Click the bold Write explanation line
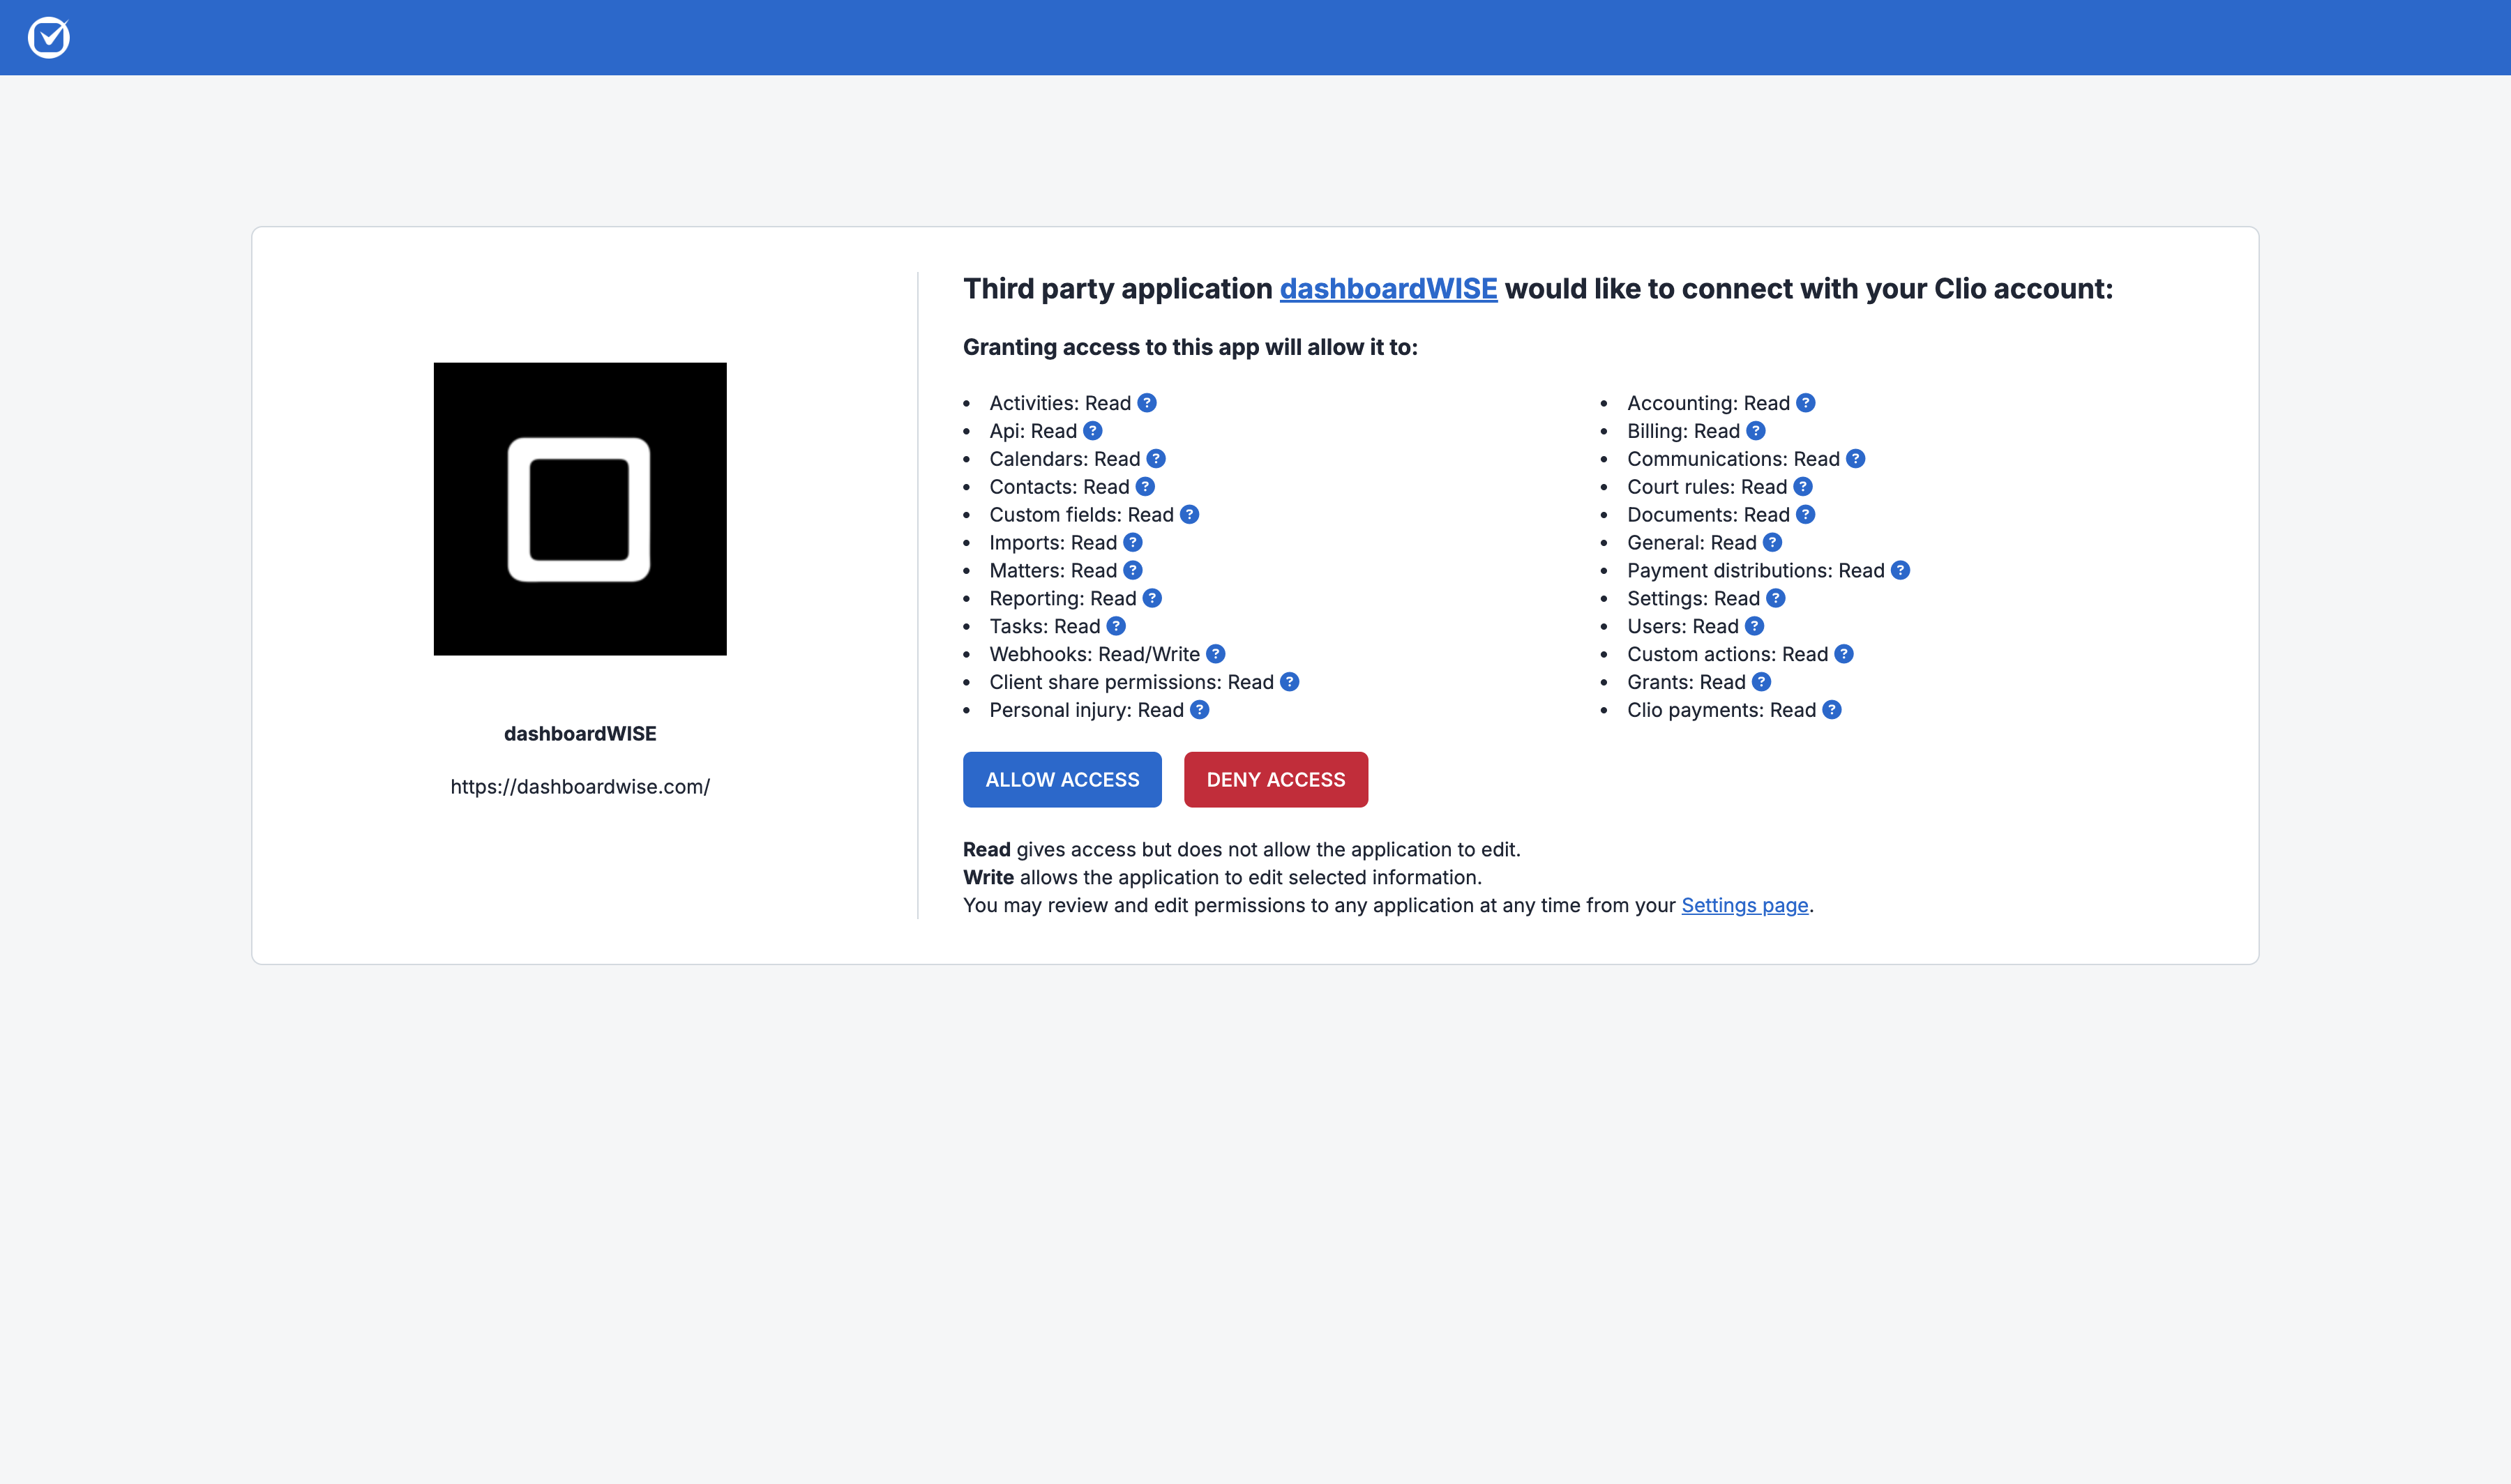The image size is (2511, 1484). tap(1222, 877)
